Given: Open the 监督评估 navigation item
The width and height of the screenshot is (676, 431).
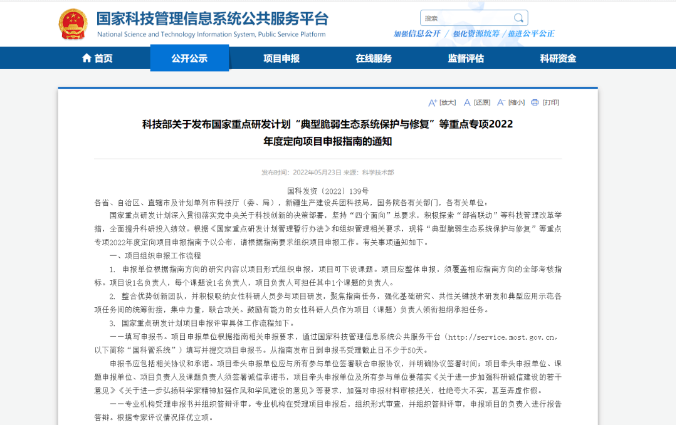Looking at the screenshot, I should 466,58.
